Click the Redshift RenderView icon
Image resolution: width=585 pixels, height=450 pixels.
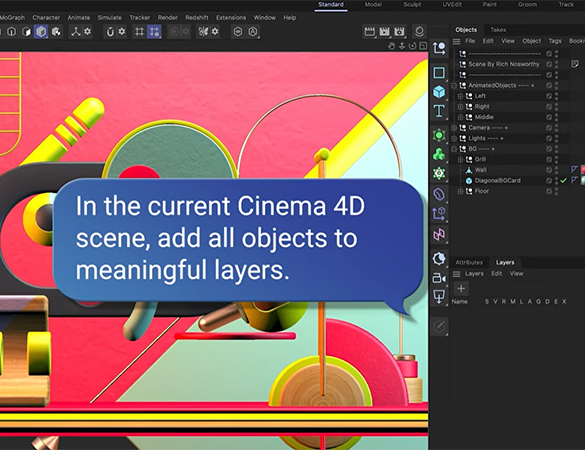click(x=419, y=31)
